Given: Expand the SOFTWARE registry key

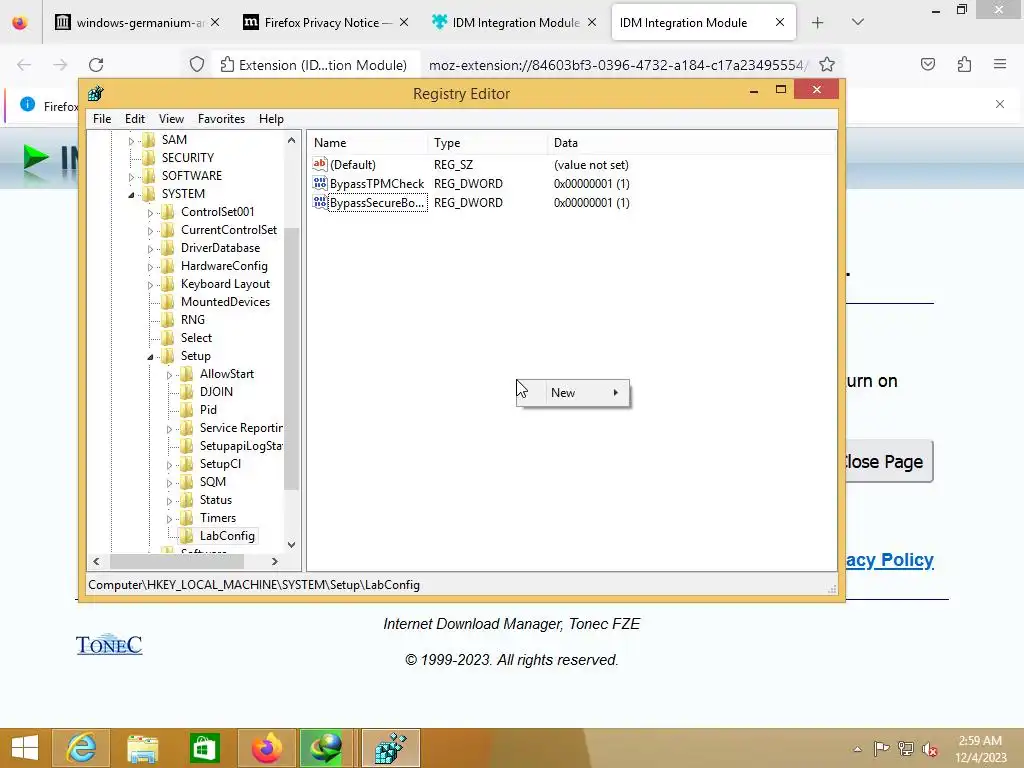Looking at the screenshot, I should (x=131, y=176).
